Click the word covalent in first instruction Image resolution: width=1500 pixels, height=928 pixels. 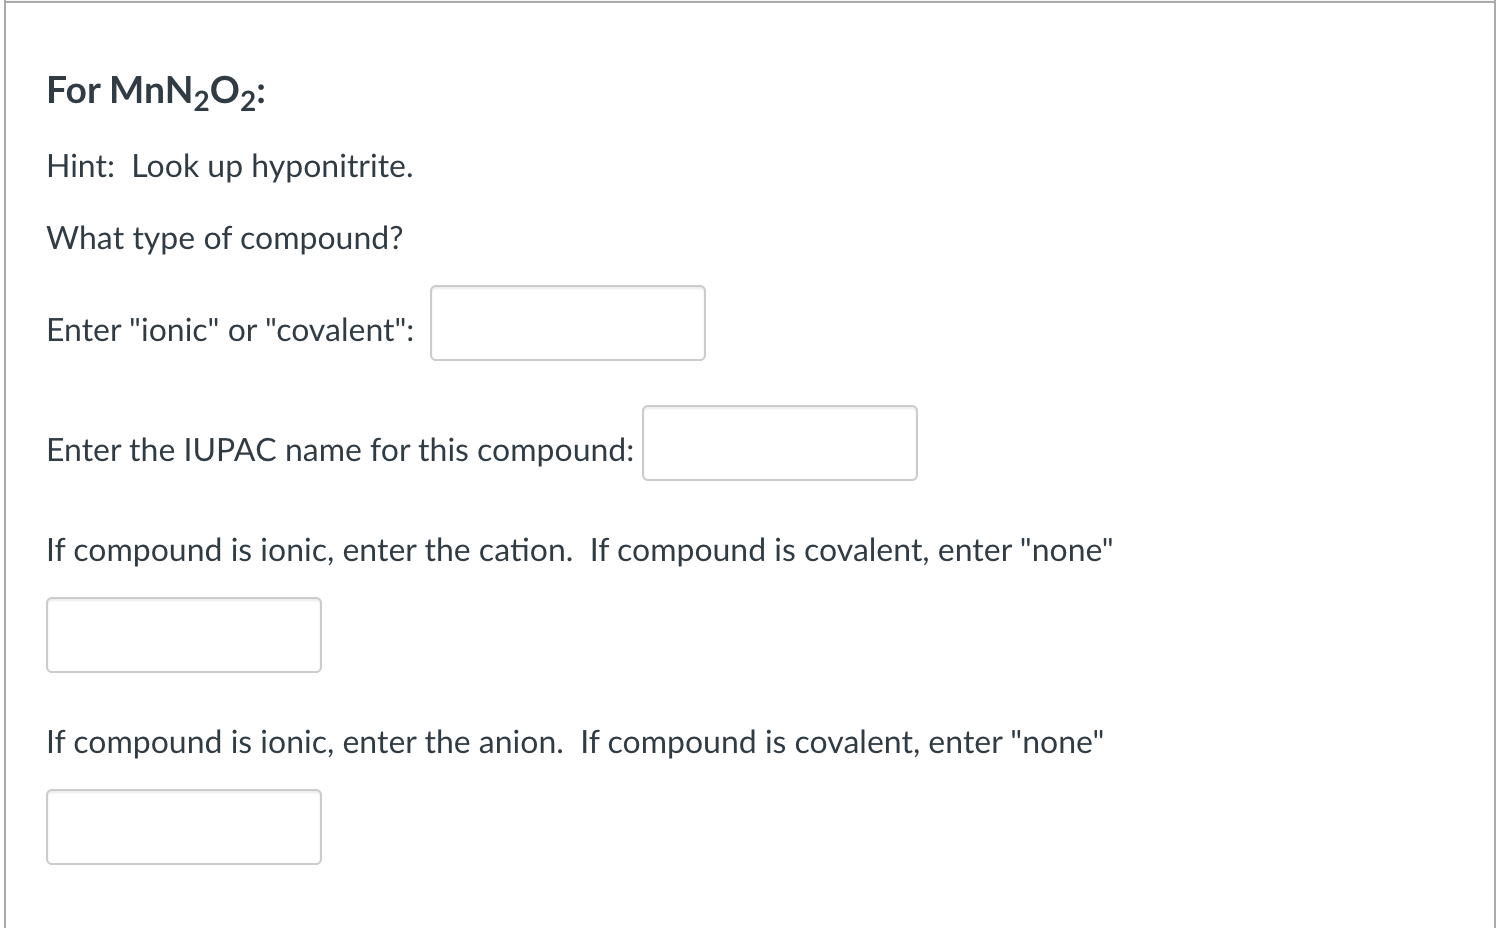pyautogui.click(x=335, y=330)
